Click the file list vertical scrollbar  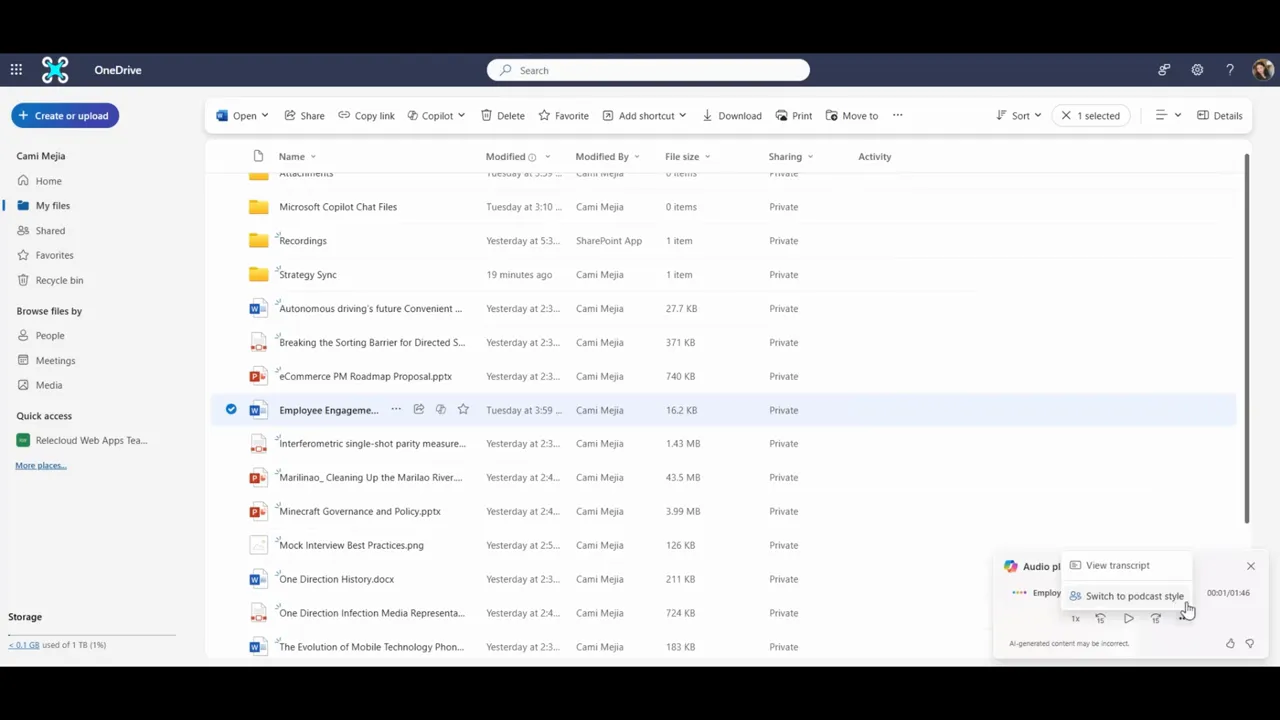(x=1246, y=338)
